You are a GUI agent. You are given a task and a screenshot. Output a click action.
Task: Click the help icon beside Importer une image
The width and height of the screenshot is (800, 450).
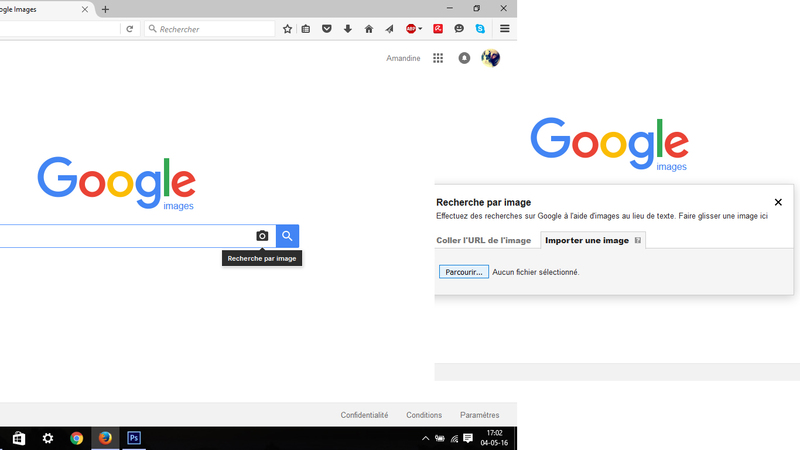[637, 240]
